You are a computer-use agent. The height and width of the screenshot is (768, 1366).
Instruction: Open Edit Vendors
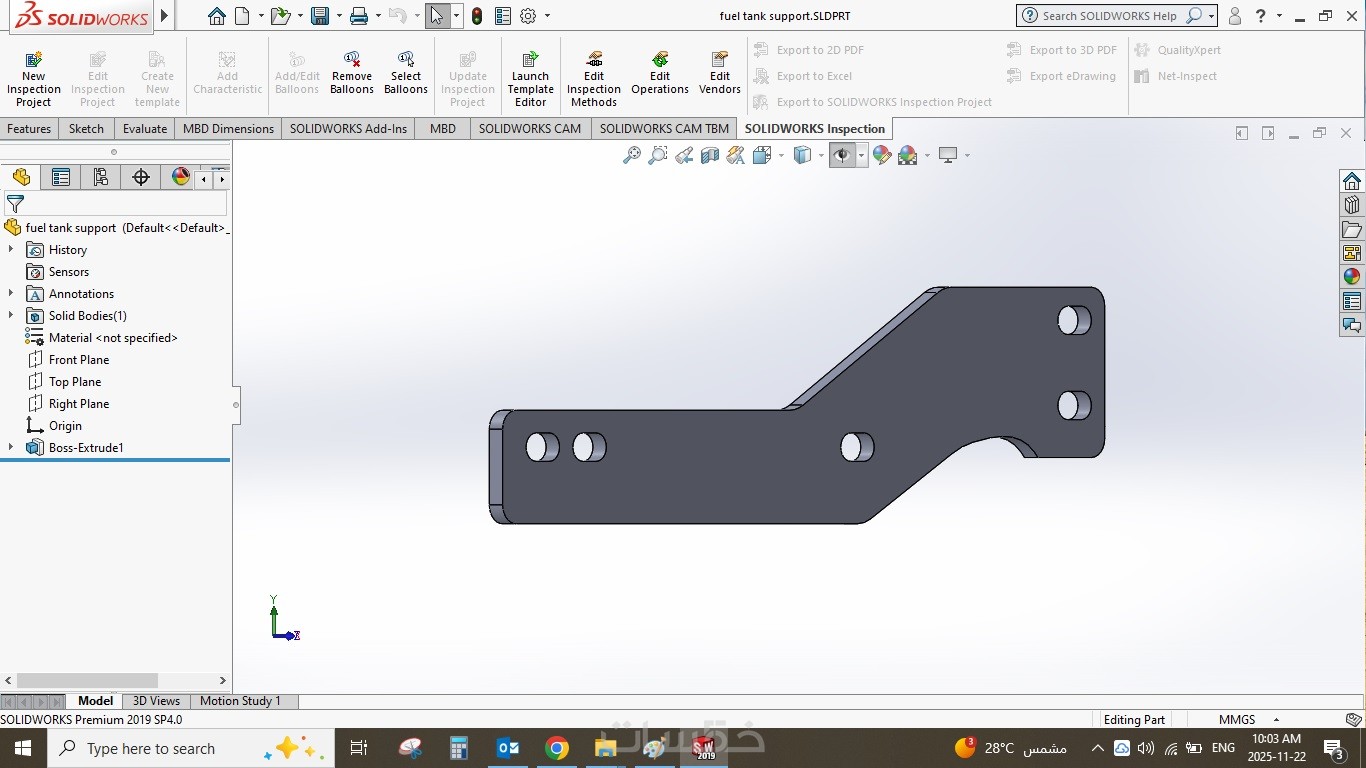720,74
